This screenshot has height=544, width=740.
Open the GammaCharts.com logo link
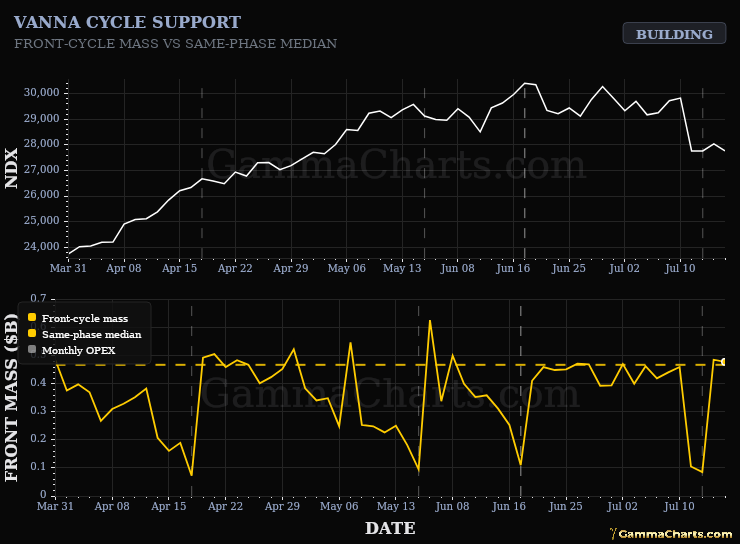[671, 534]
